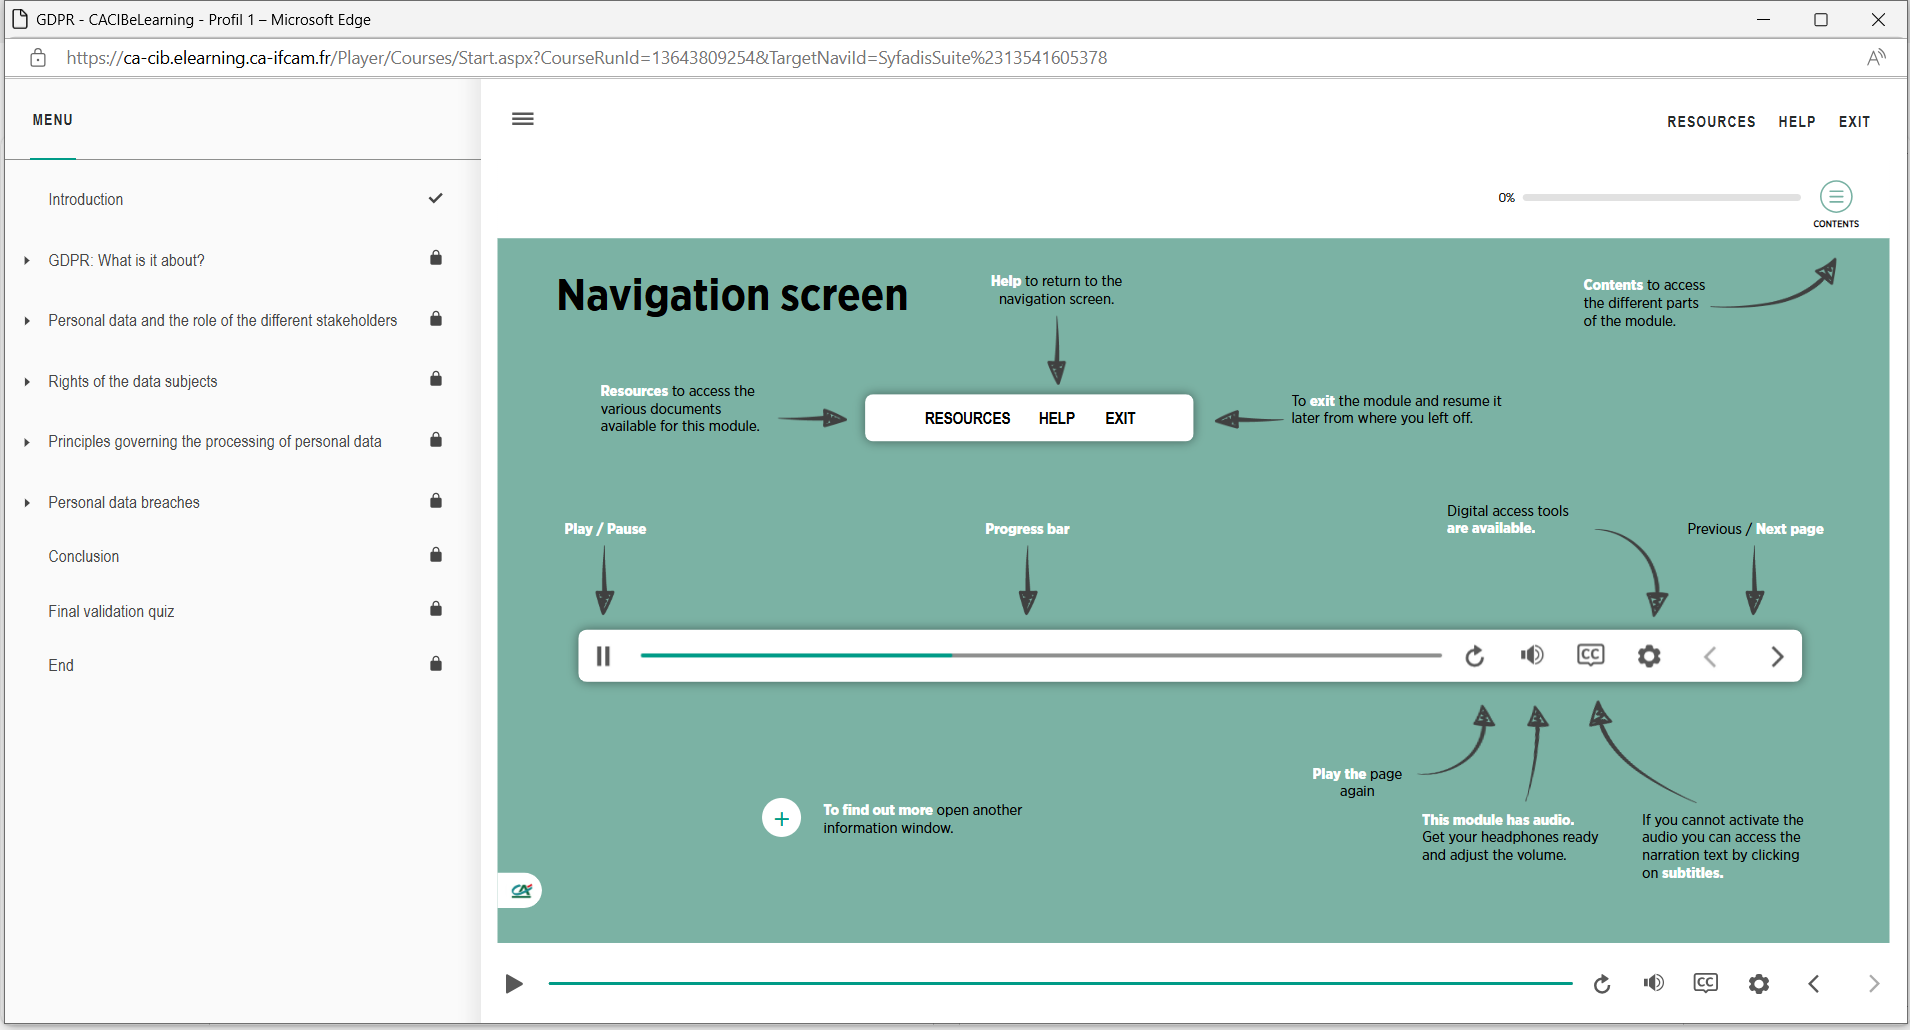Collapse the menu with hamburger icon
The width and height of the screenshot is (1910, 1030).
pos(523,119)
